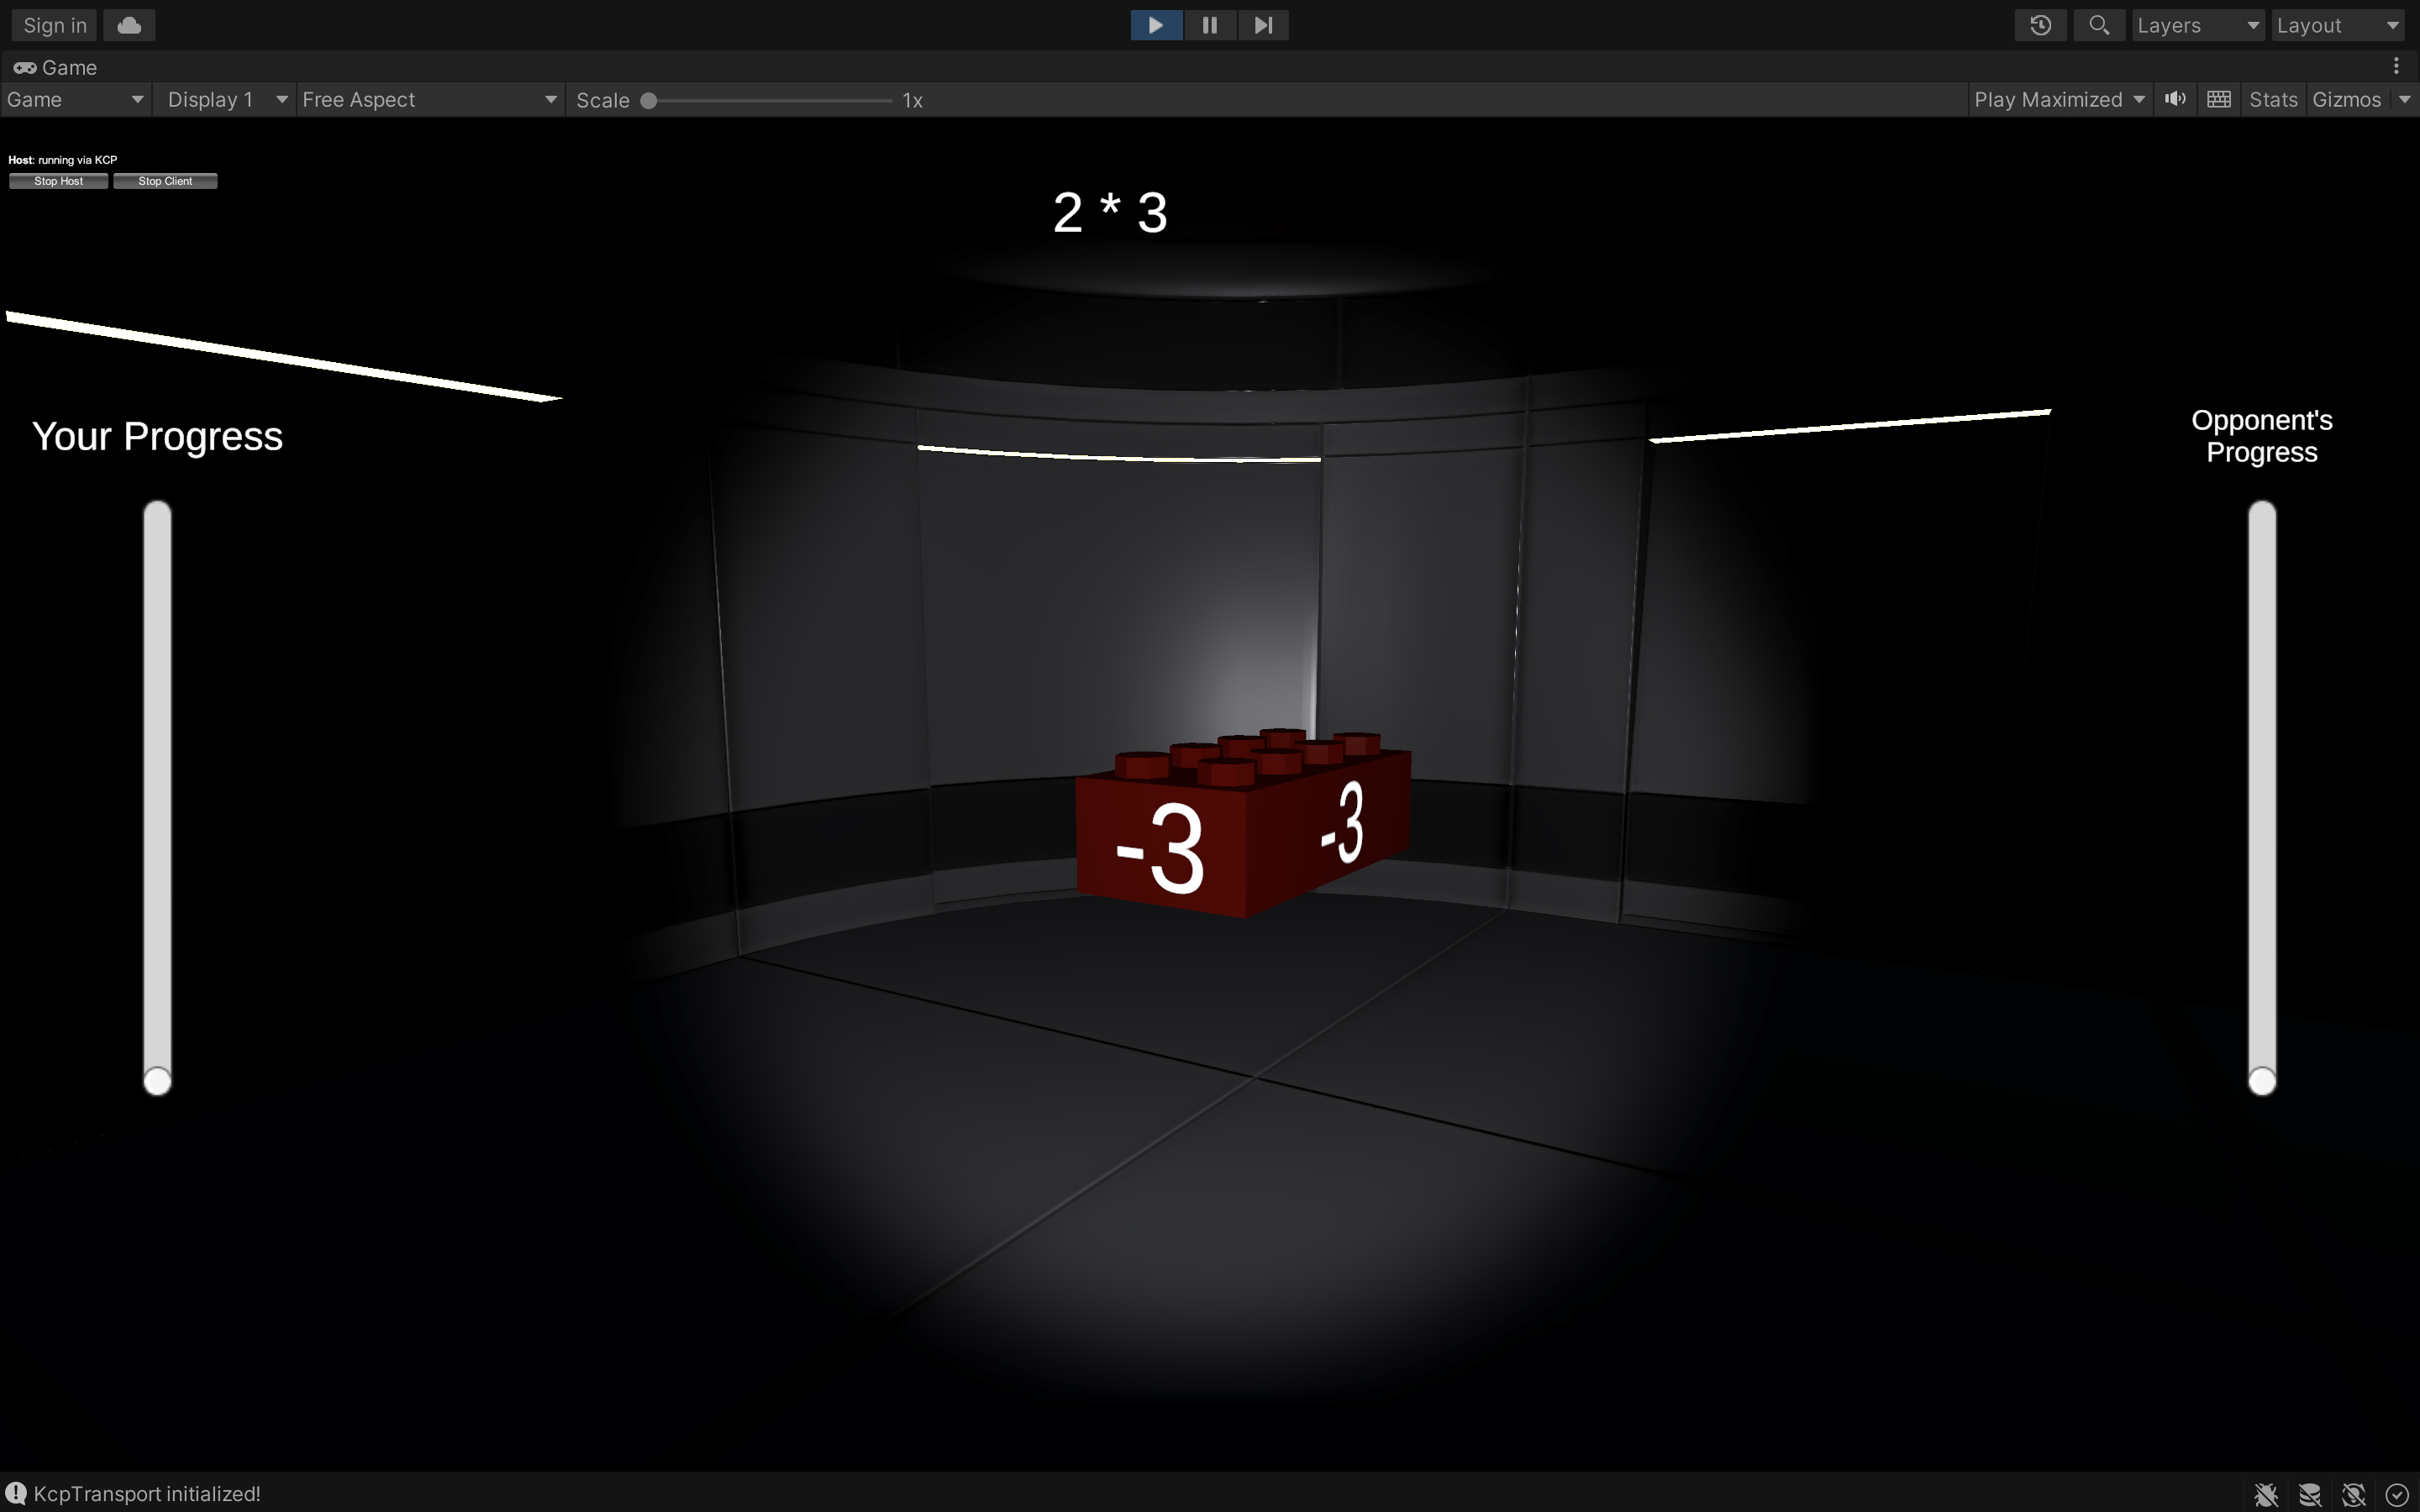This screenshot has height=1512, width=2420.
Task: Expand the Free Aspect dropdown
Action: click(429, 99)
